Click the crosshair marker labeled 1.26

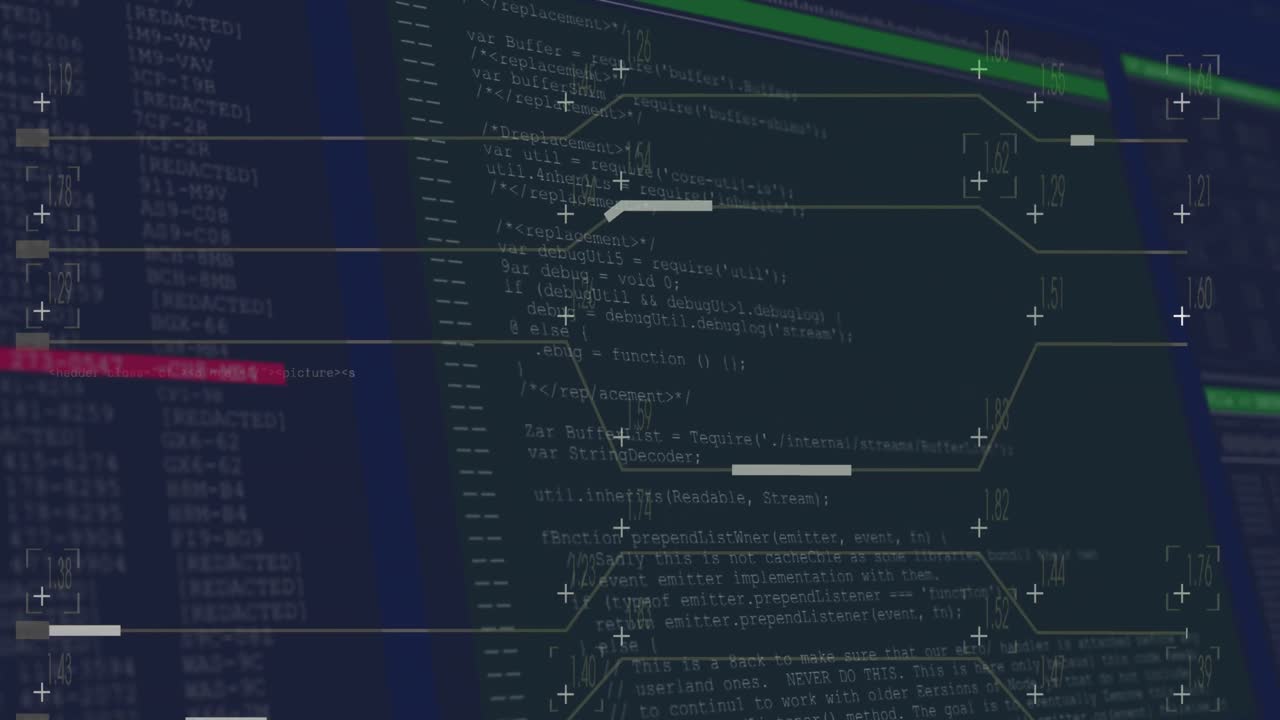tap(620, 70)
